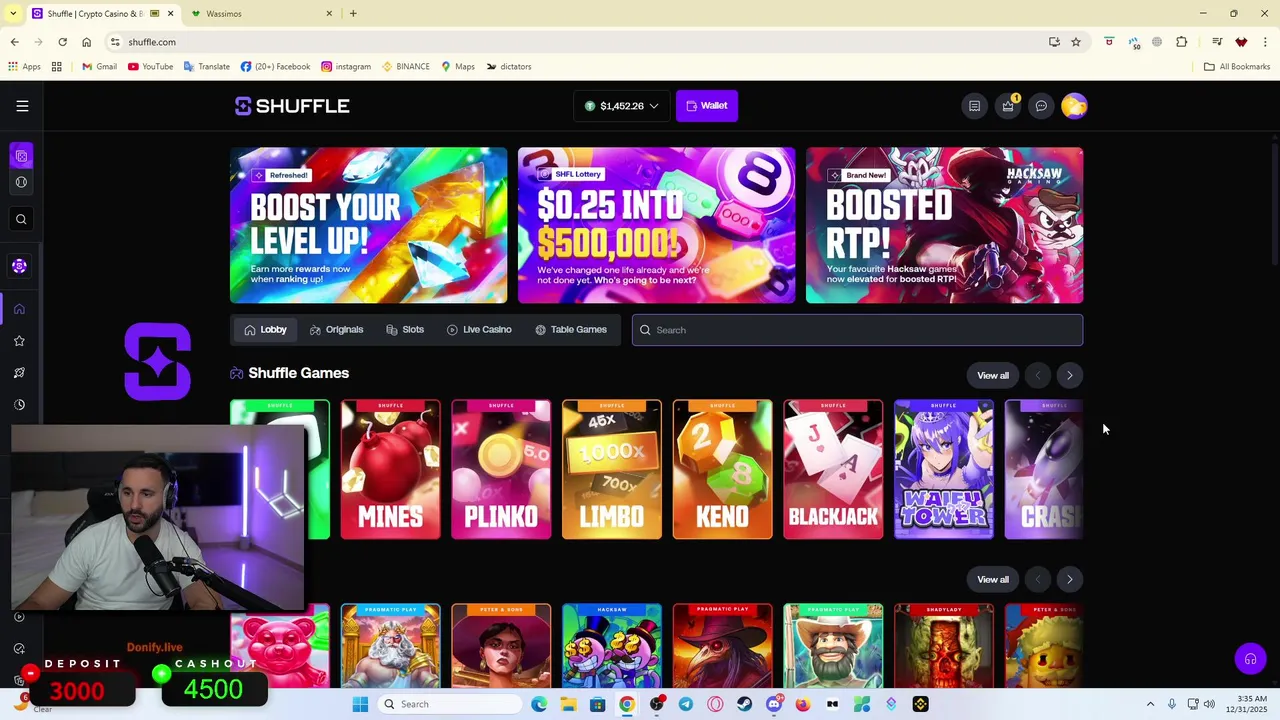
Task: Open the Boosted RTP Hacksaw banner
Action: click(x=945, y=225)
